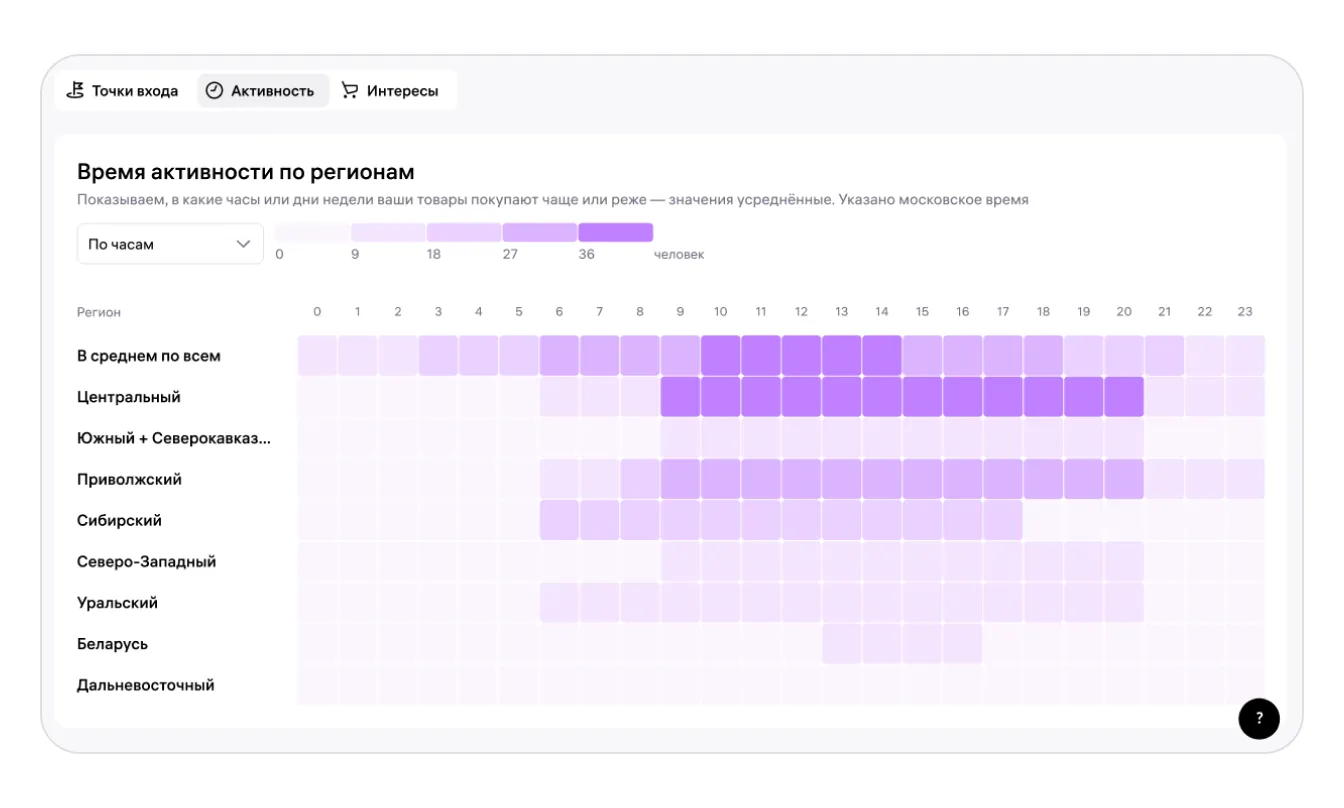The image size is (1344, 808).
Task: Click the flag icon on Точки входа tab
Action: point(75,90)
